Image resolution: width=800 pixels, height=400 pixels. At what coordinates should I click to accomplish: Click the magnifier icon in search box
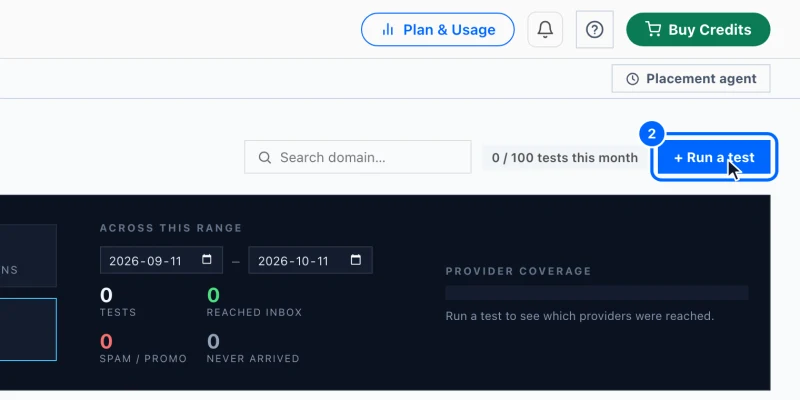point(264,157)
